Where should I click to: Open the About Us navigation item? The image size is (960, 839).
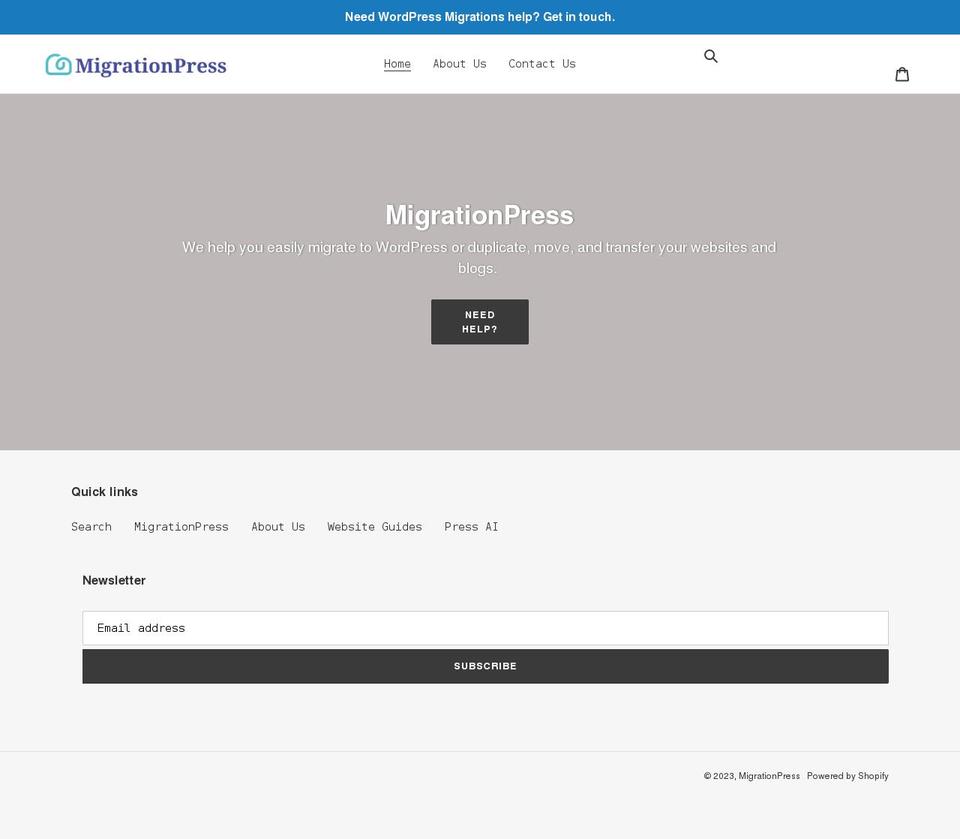click(x=459, y=63)
